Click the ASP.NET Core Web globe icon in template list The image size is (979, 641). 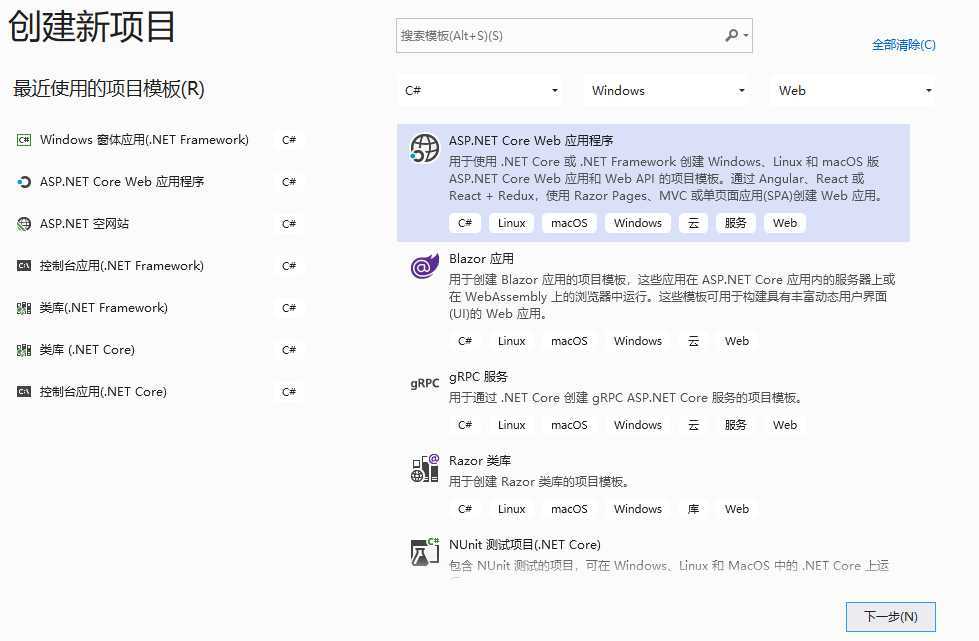(x=424, y=149)
